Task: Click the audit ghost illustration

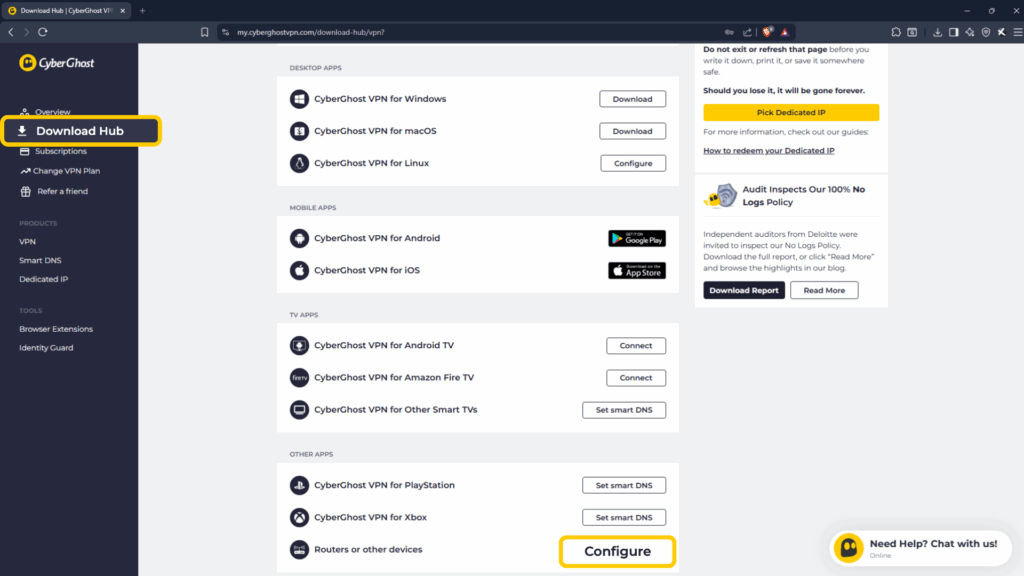Action: click(x=721, y=196)
